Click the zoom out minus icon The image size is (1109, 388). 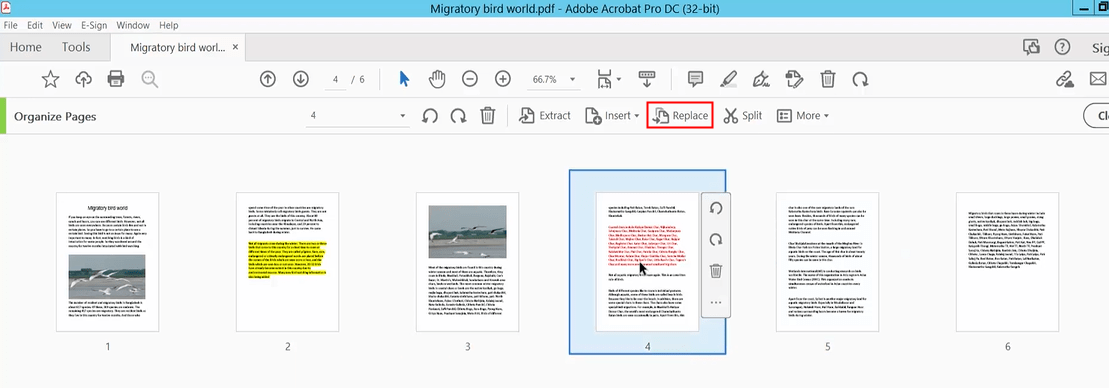(470, 79)
